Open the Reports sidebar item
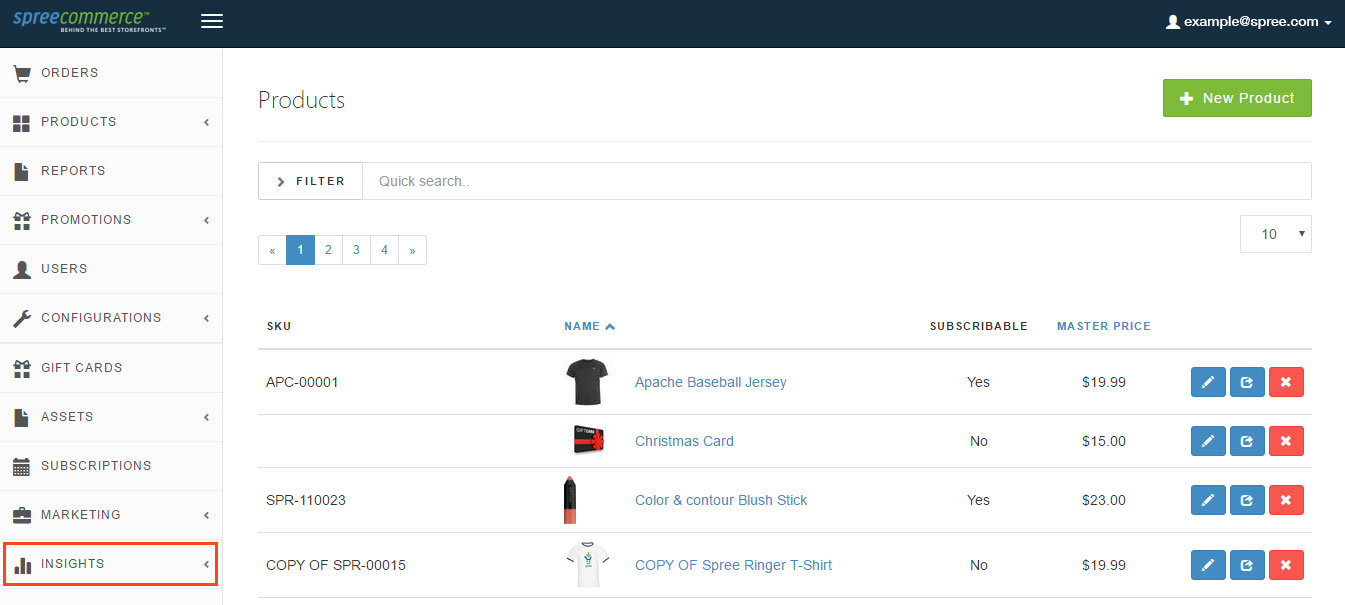The image size is (1345, 605). point(111,171)
